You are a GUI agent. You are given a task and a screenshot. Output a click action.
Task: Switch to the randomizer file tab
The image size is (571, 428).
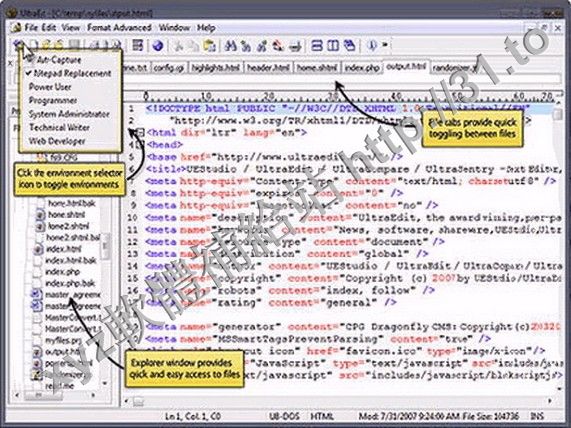(454, 68)
